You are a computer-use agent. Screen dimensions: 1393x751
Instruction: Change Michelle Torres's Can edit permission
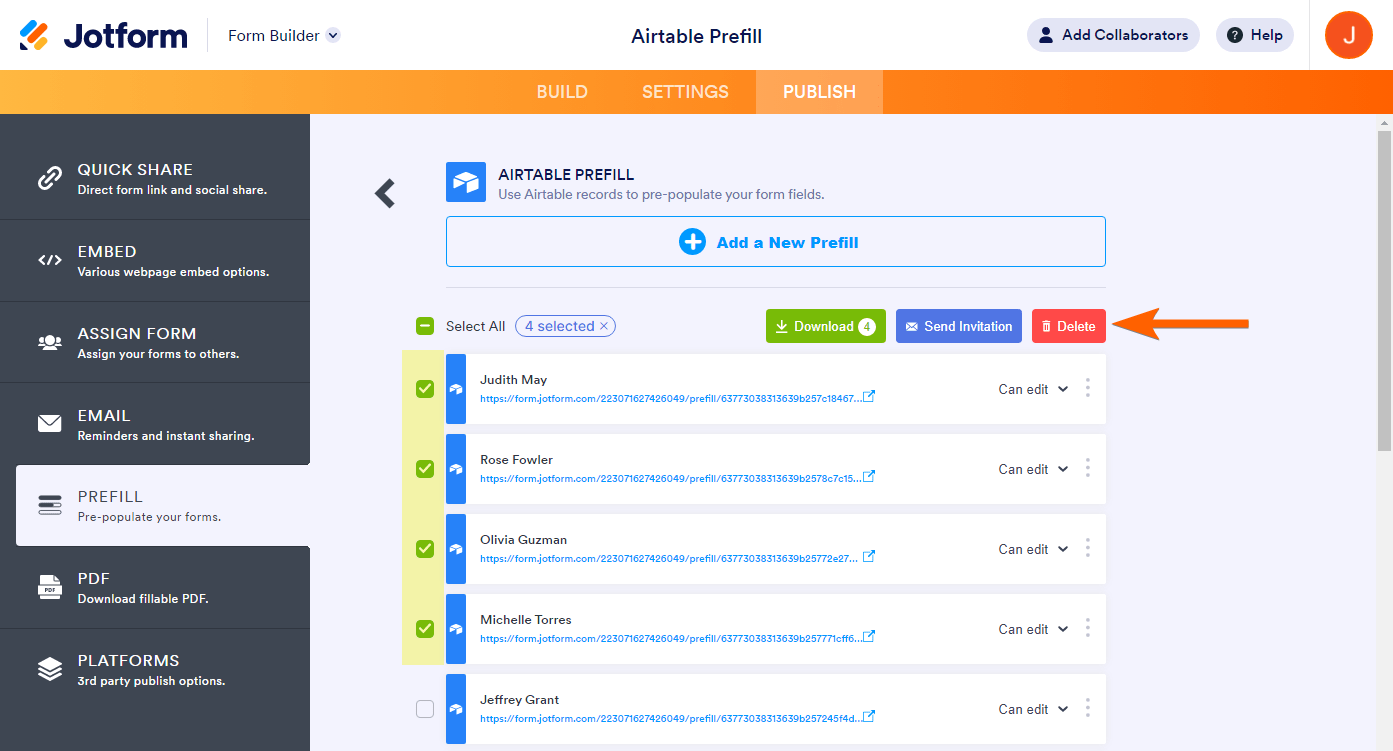1033,629
